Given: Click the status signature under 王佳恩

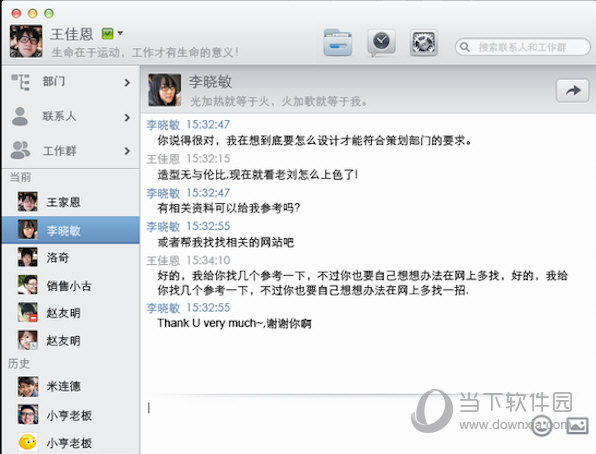Looking at the screenshot, I should (x=145, y=52).
